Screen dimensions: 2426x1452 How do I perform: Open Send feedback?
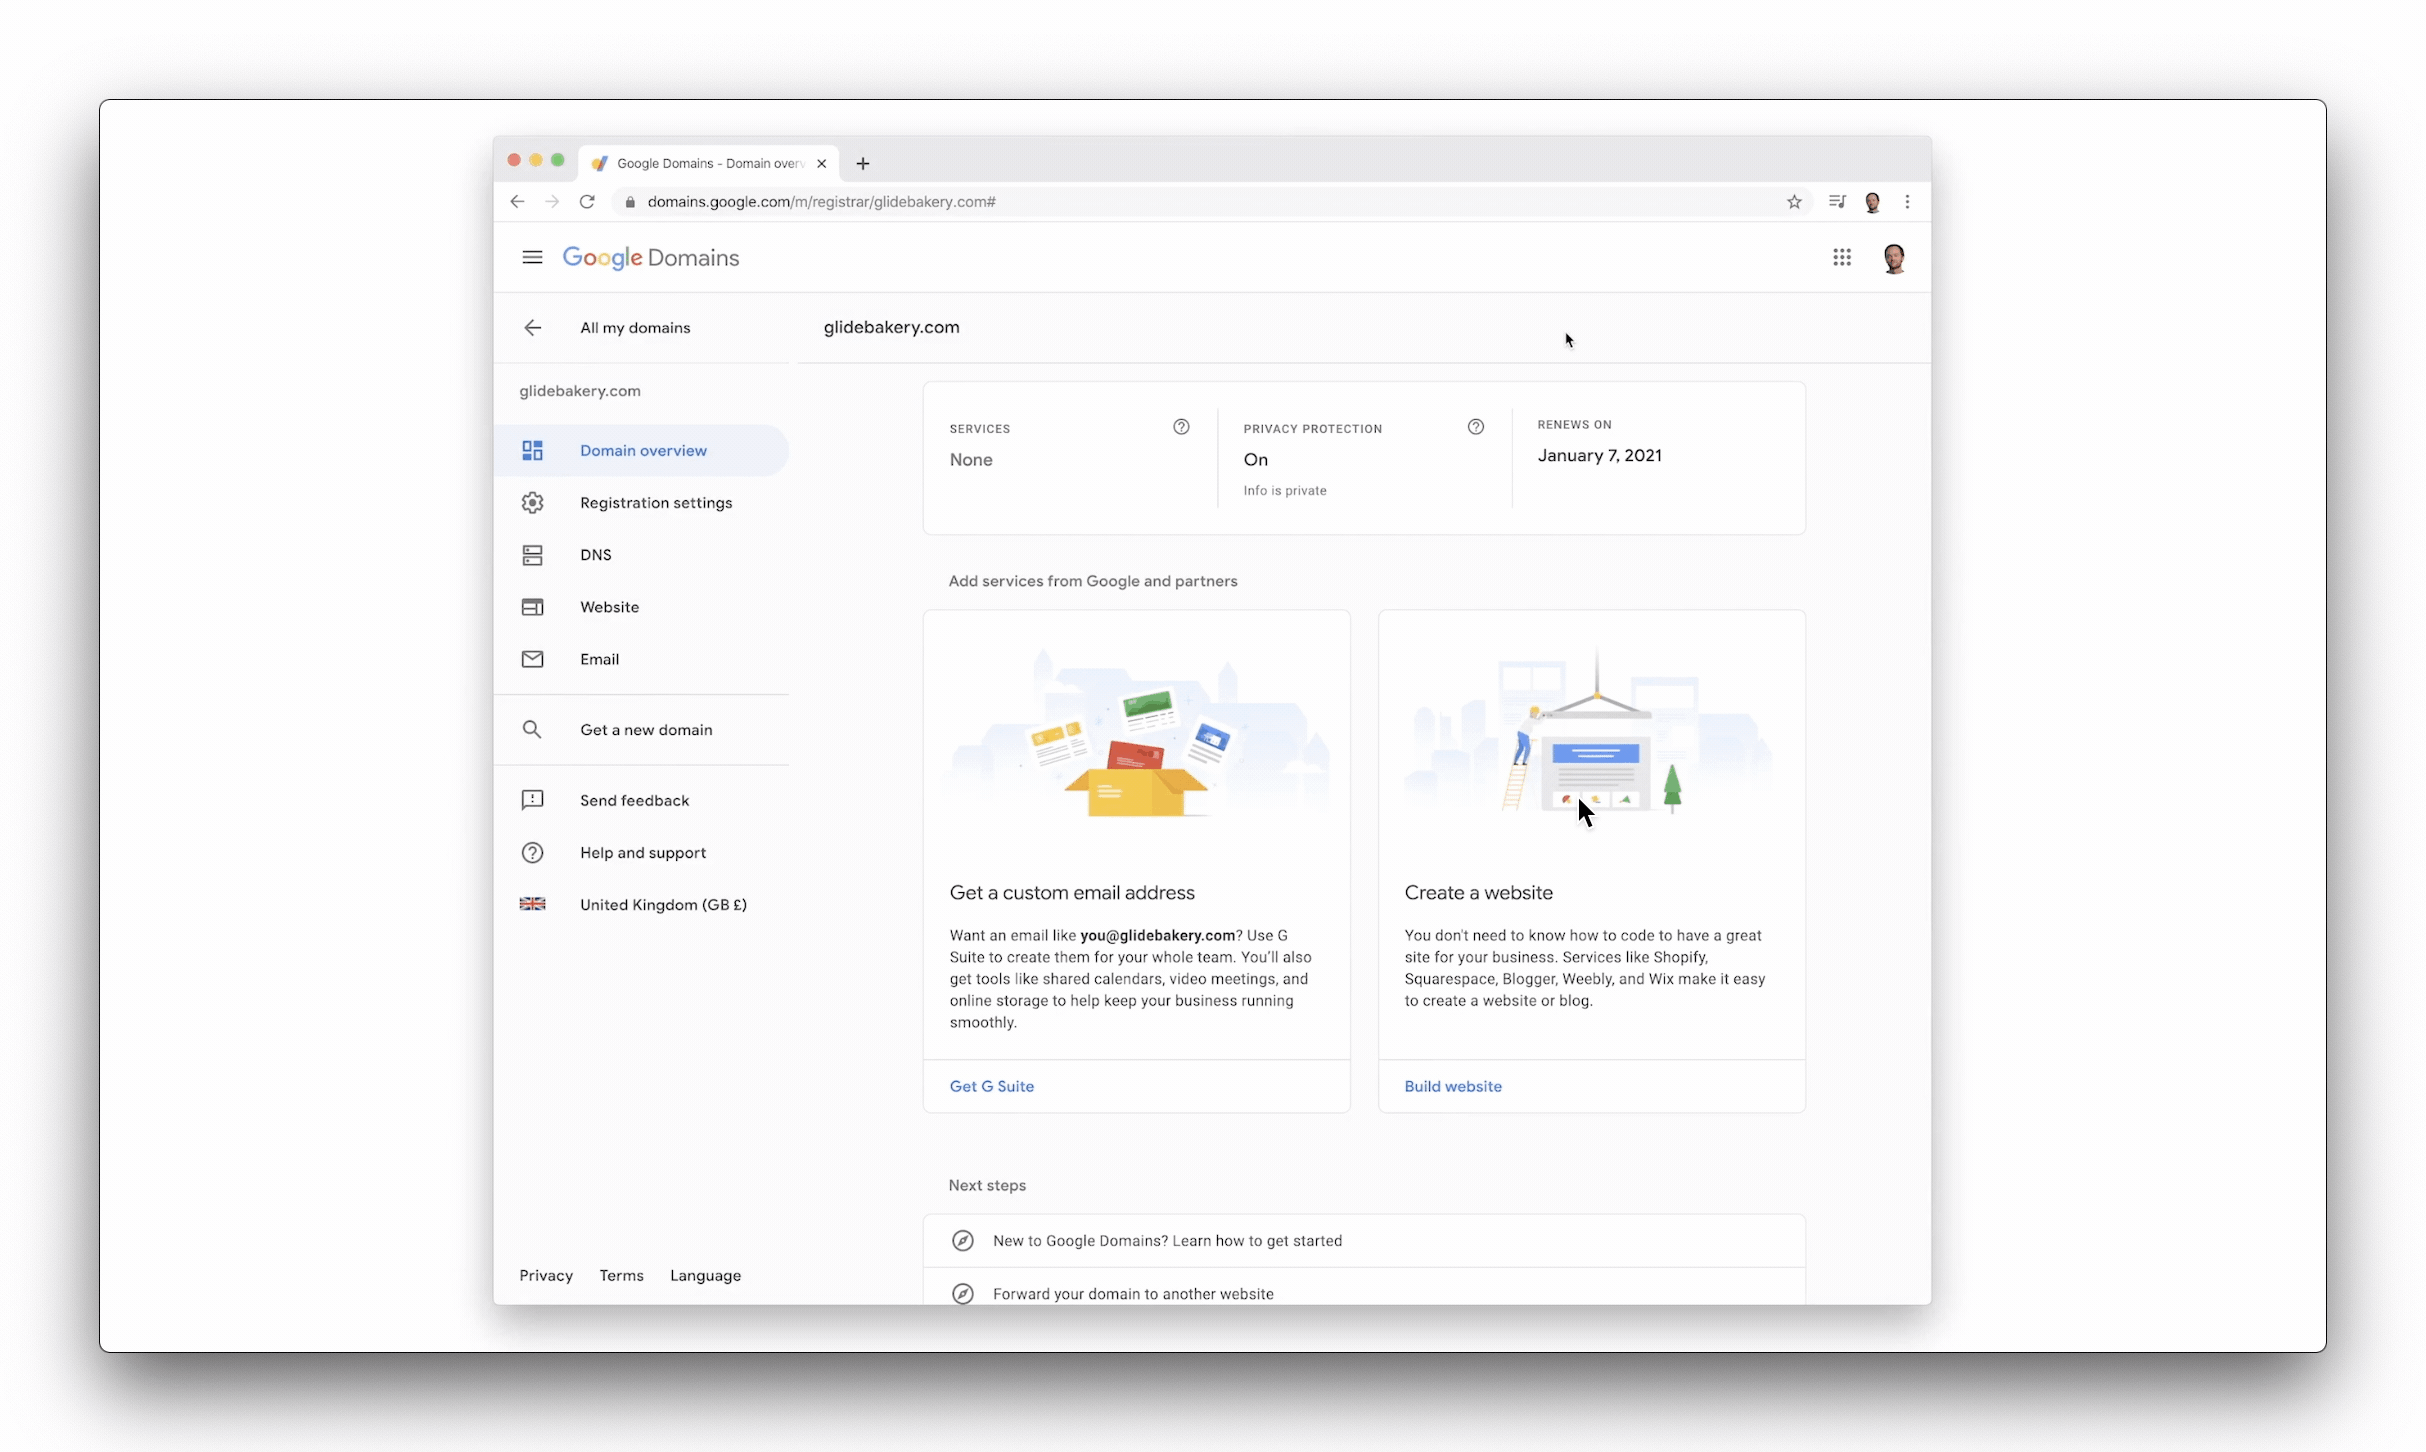pyautogui.click(x=634, y=800)
